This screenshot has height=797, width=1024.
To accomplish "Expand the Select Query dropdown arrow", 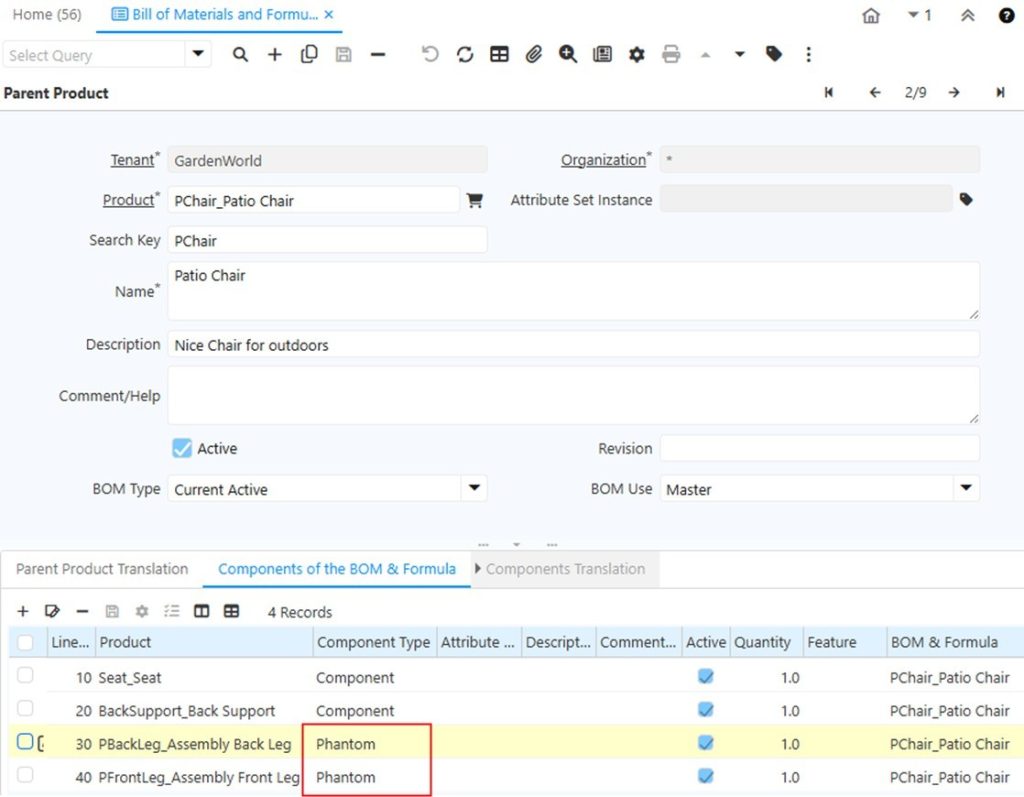I will pos(197,55).
